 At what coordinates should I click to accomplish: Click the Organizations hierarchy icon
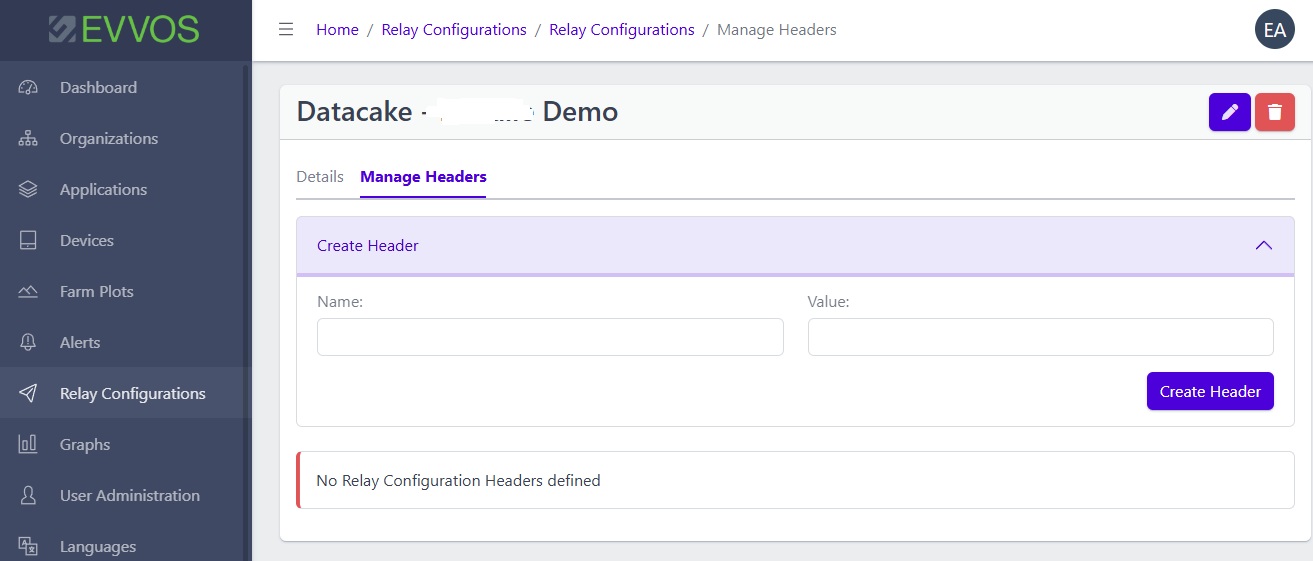tap(28, 139)
